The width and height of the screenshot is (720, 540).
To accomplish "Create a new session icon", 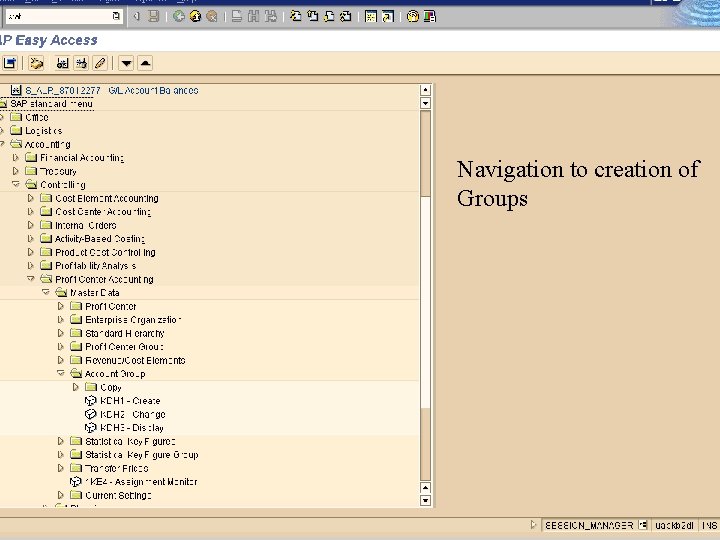I will pos(371,17).
